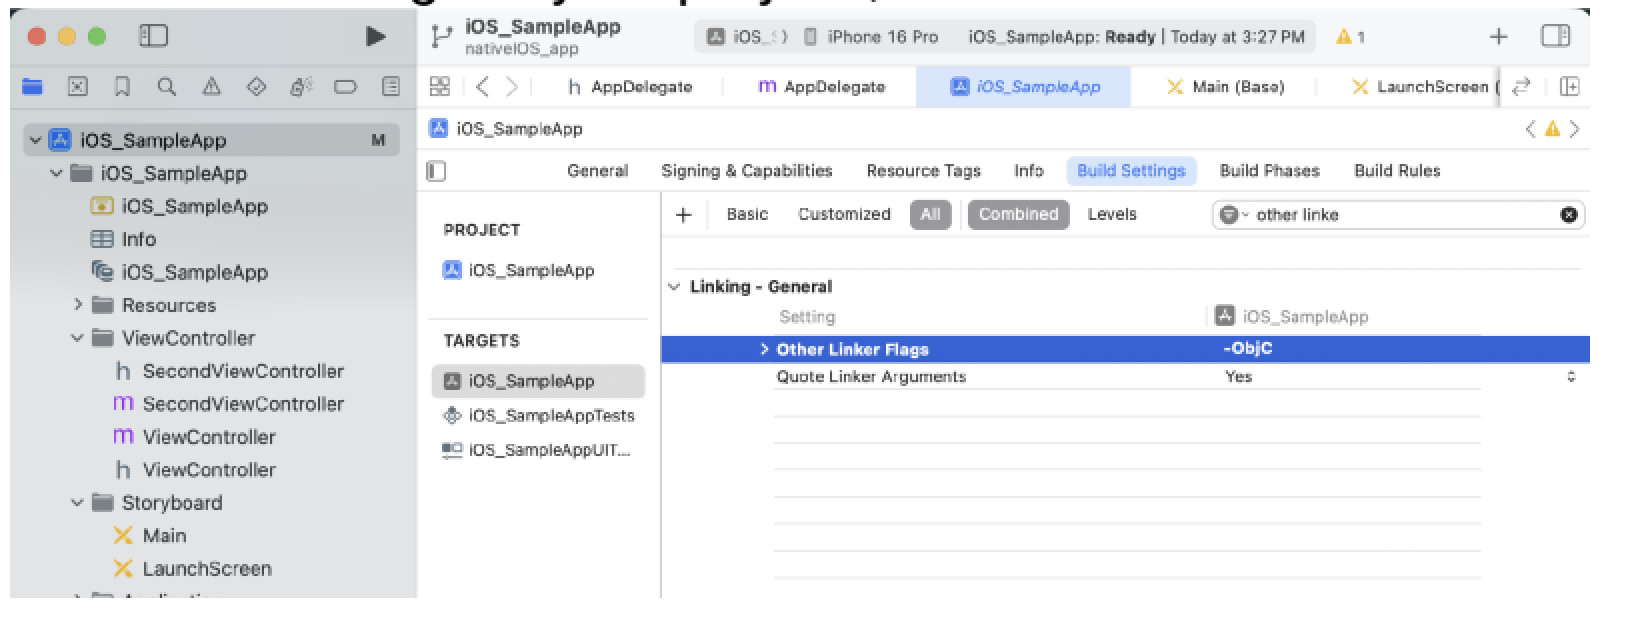The image size is (1632, 620).
Task: Expand the Resources folder
Action: coord(78,305)
